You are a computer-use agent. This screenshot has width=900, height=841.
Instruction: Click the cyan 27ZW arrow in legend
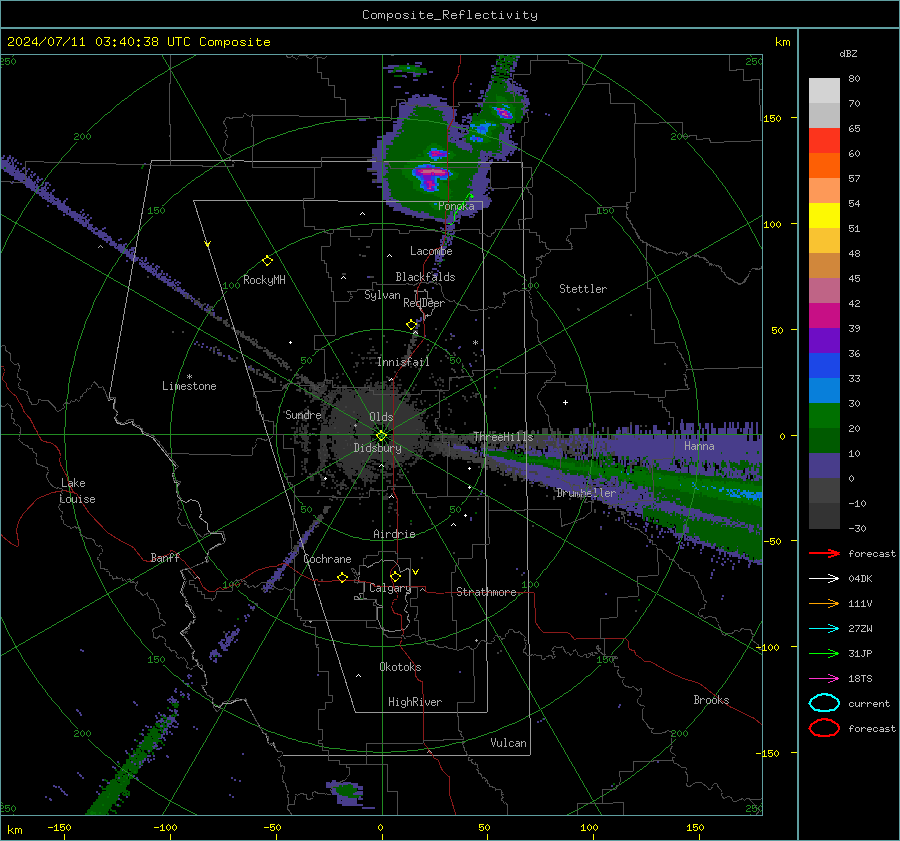(824, 629)
